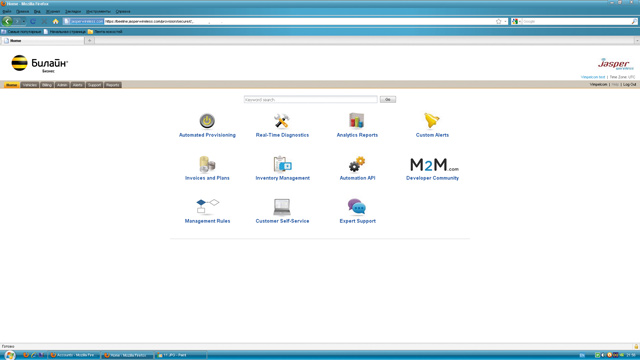Open the Начальная страница bookmark
The height and width of the screenshot is (360, 640).
[64, 31]
